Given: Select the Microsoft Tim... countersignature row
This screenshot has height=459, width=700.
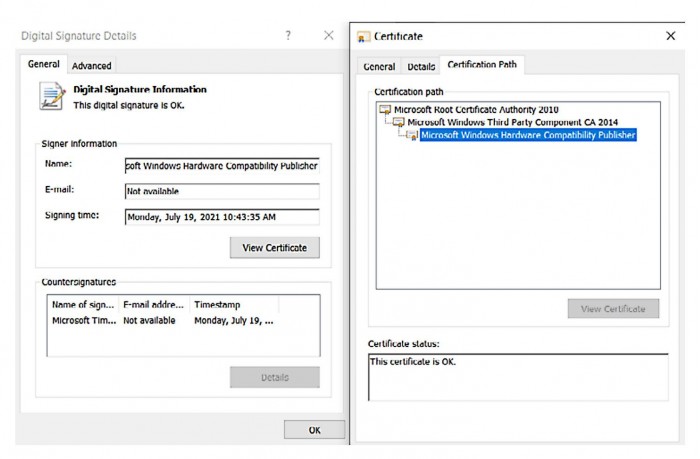Looking at the screenshot, I should click(x=160, y=321).
